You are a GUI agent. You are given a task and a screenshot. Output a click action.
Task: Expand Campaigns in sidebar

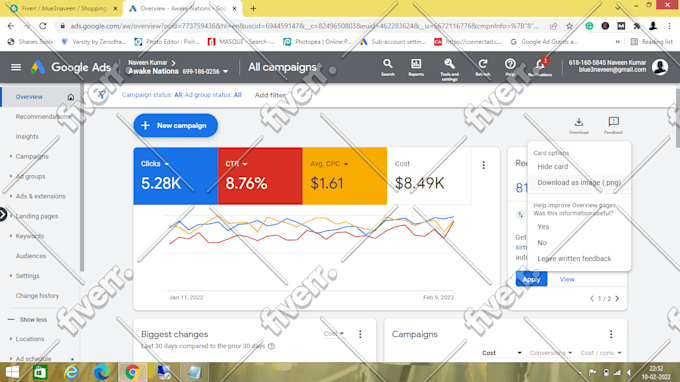11,157
